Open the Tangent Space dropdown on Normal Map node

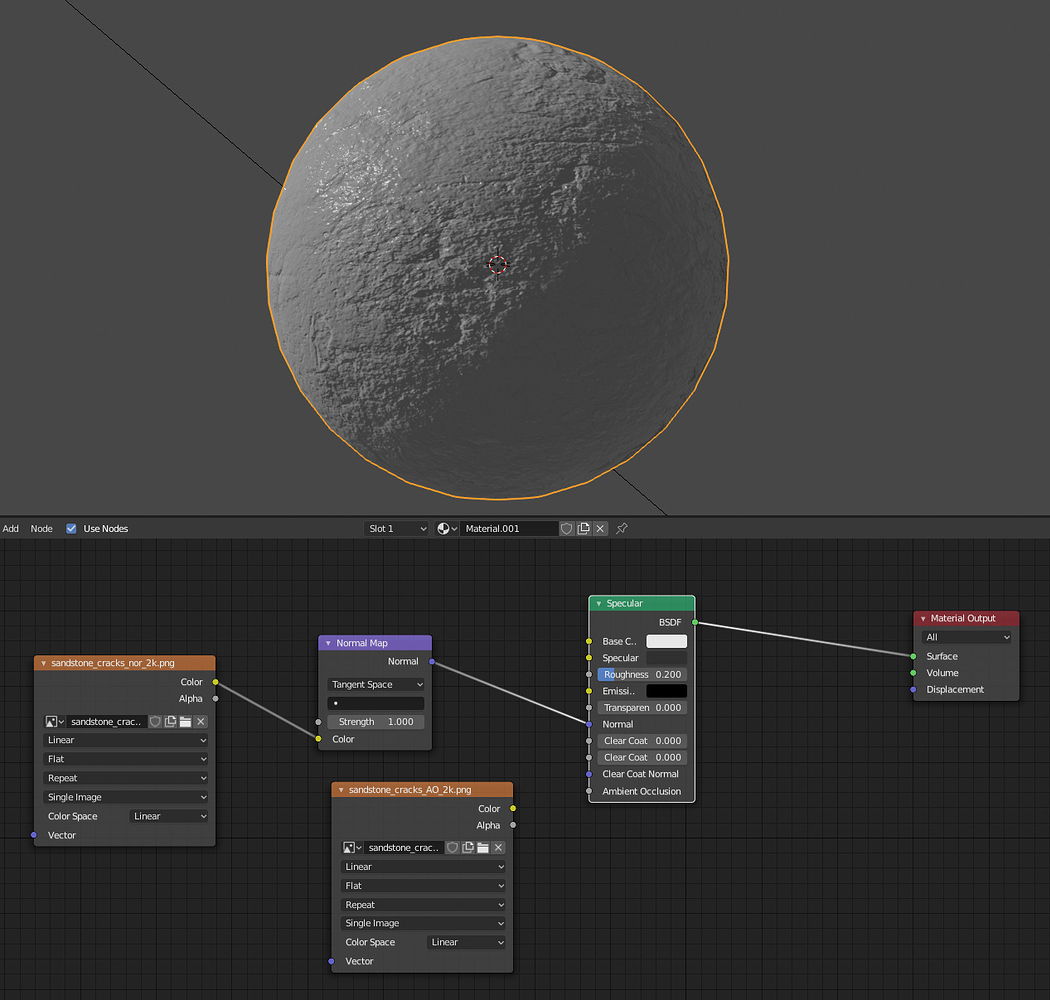pyautogui.click(x=375, y=684)
